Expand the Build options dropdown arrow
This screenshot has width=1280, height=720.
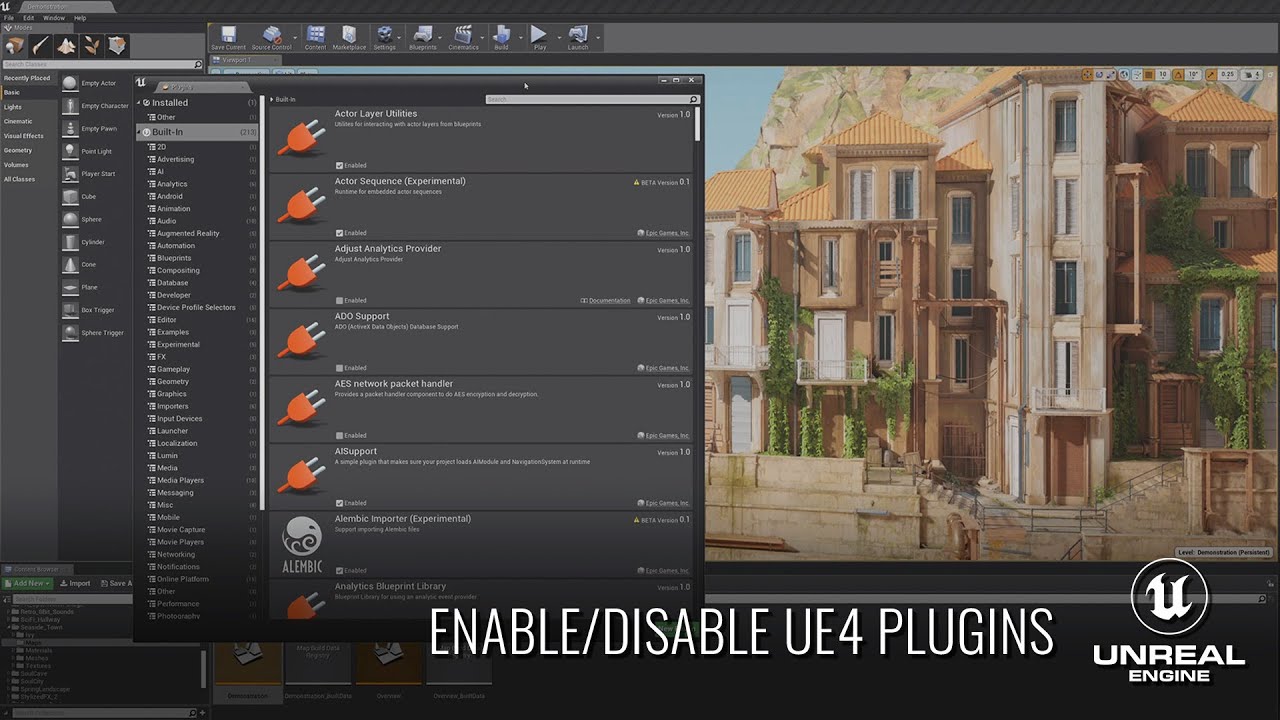pyautogui.click(x=523, y=37)
